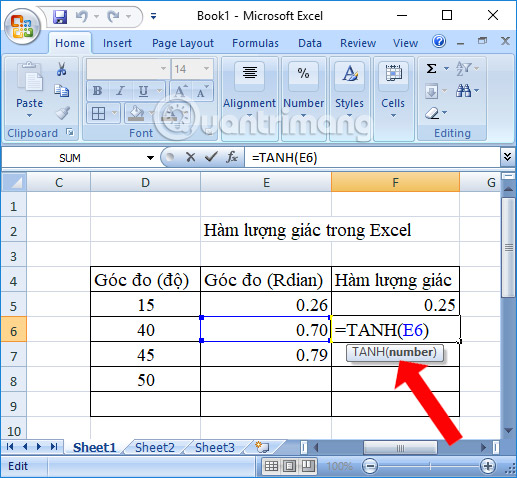This screenshot has height=478, width=517.
Task: Cancel formula entry with X
Action: 191,157
